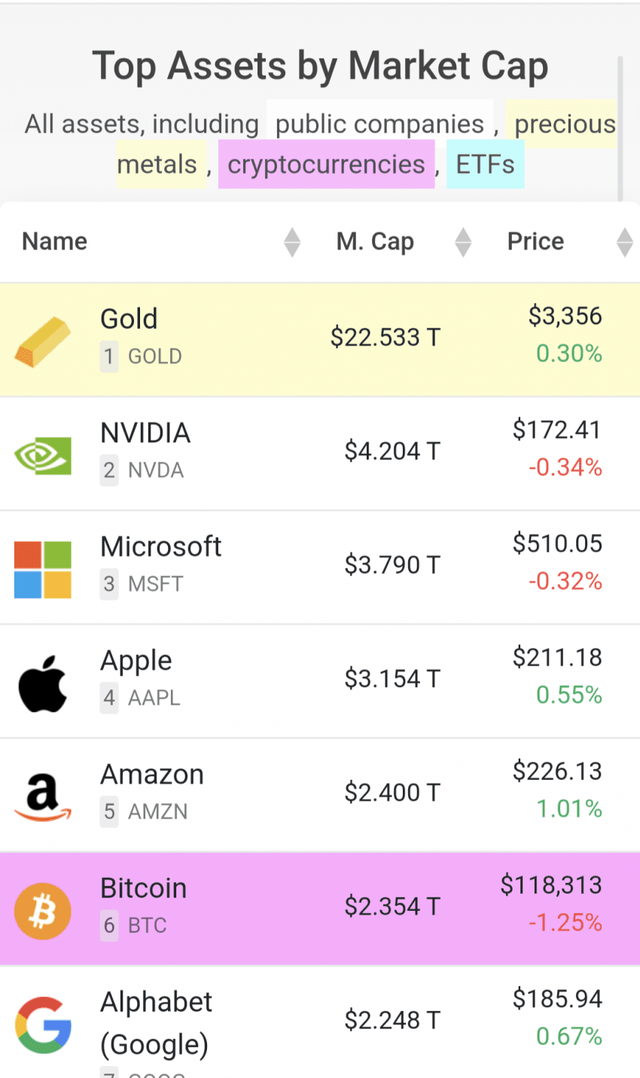Click the Amazon logo icon

[43, 798]
